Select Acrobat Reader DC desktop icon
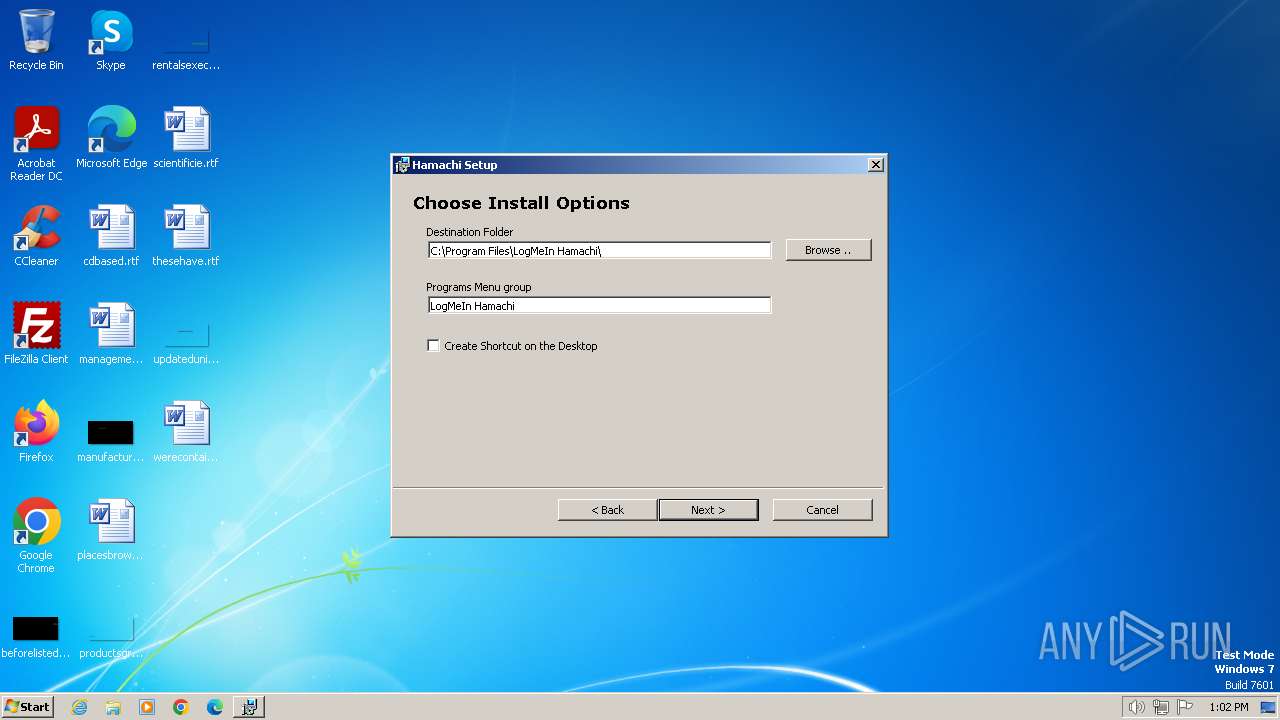Viewport: 1280px width, 720px height. point(36,144)
